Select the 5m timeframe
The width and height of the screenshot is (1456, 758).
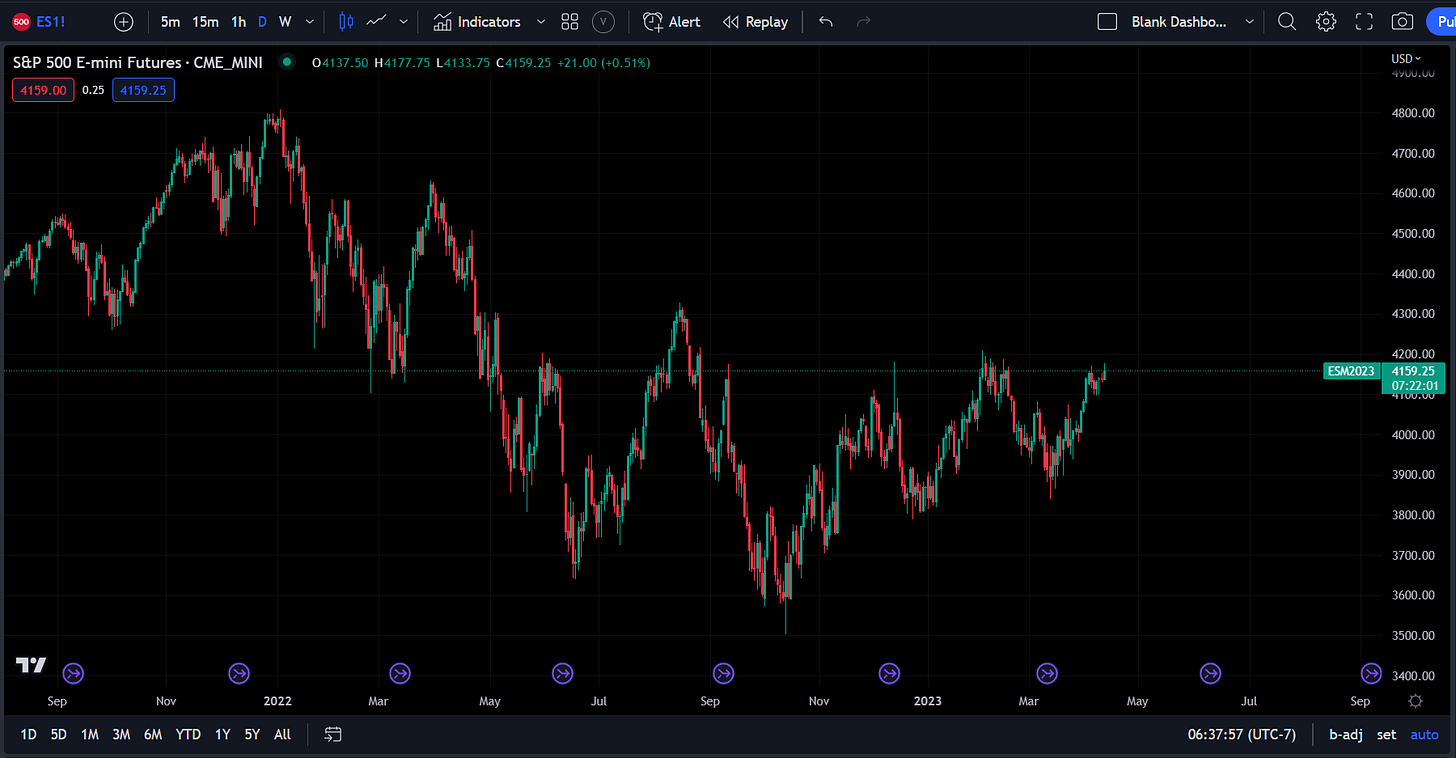pyautogui.click(x=170, y=21)
